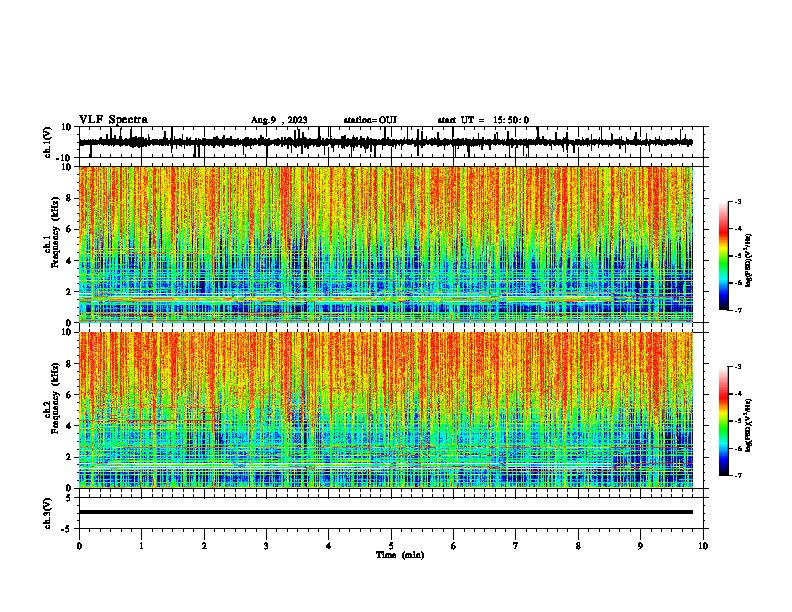Click the "6" kHz tick on ch.2 frequency axis
This screenshot has height=612, width=792.
tap(70, 395)
